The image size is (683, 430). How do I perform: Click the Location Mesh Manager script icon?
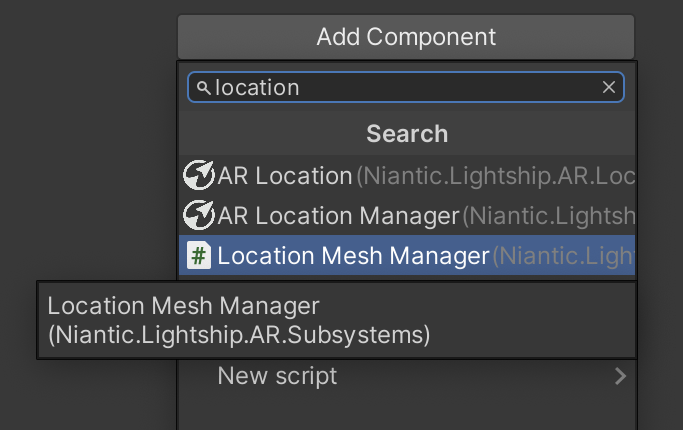point(199,255)
